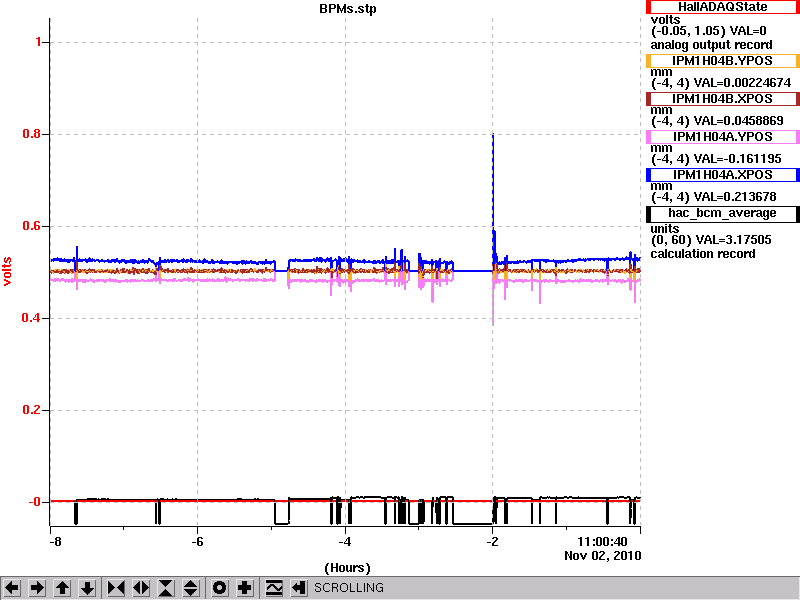Click the 'calculation record' description

(703, 254)
